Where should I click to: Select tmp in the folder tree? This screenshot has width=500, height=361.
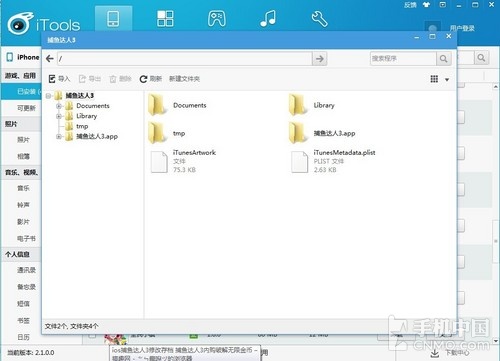(x=82, y=126)
